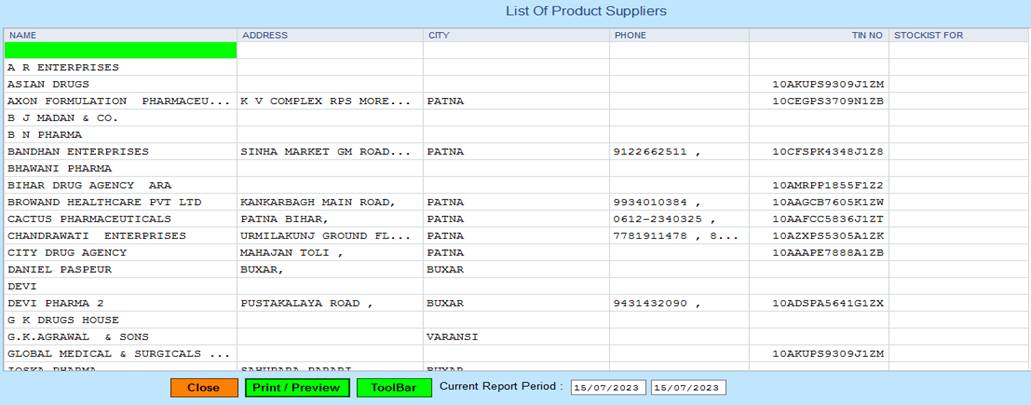1031x405 pixels.
Task: Click the ADDRESS column header
Action: 265,35
